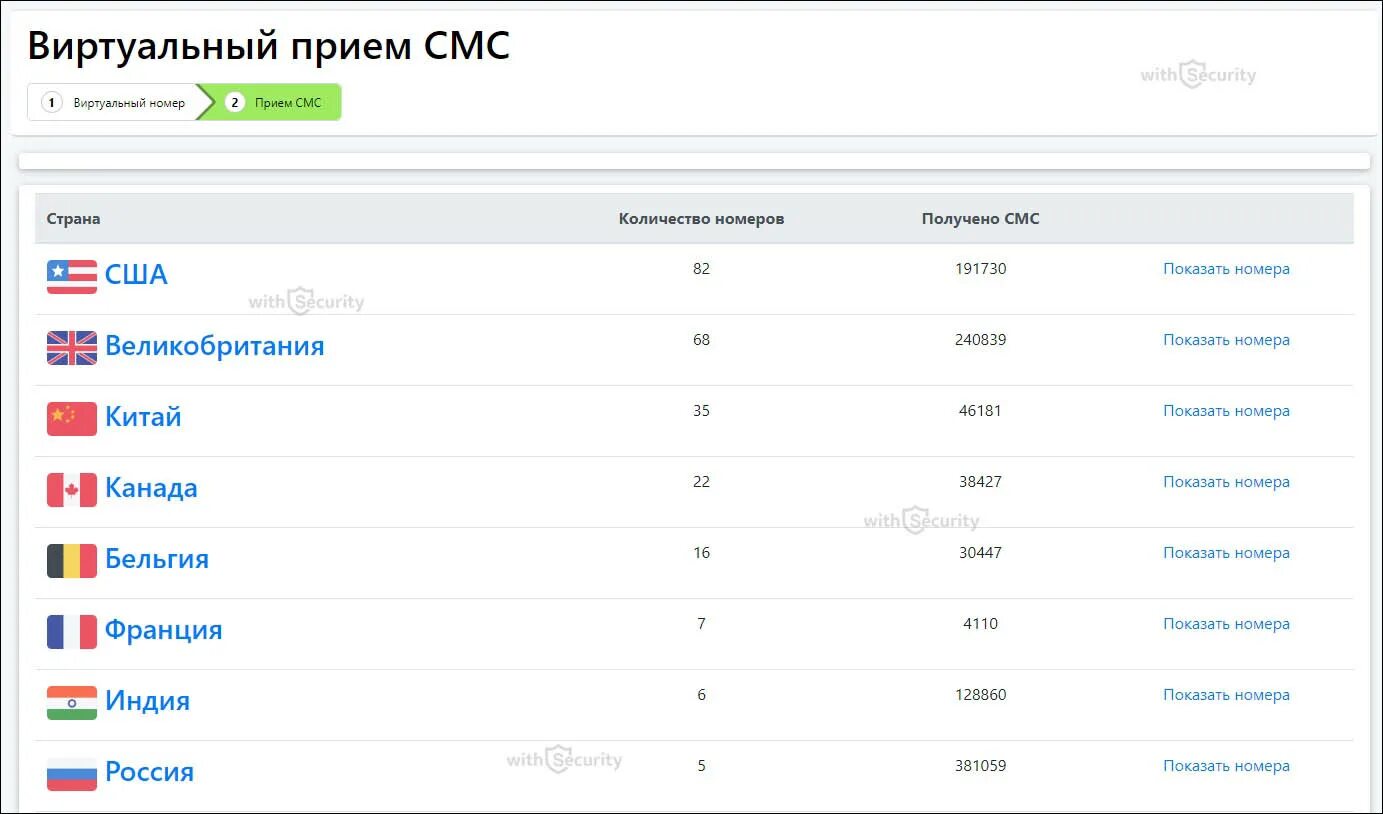
Task: Show numbers for Канада row
Action: (x=1226, y=482)
